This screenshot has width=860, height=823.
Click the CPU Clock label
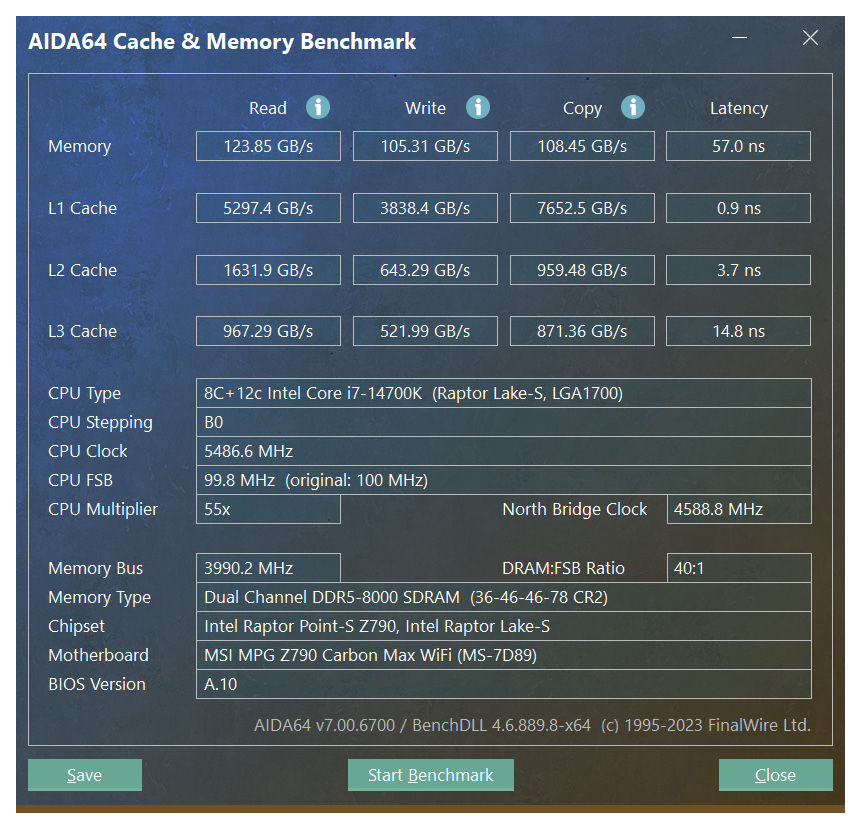(88, 451)
